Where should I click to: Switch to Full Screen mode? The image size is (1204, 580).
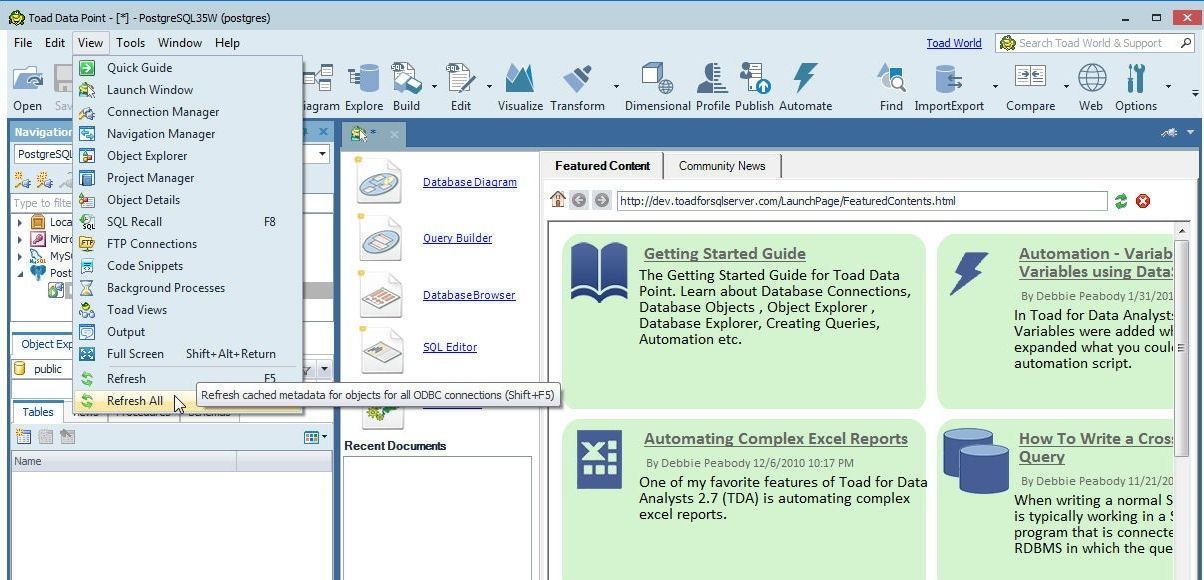click(188, 354)
